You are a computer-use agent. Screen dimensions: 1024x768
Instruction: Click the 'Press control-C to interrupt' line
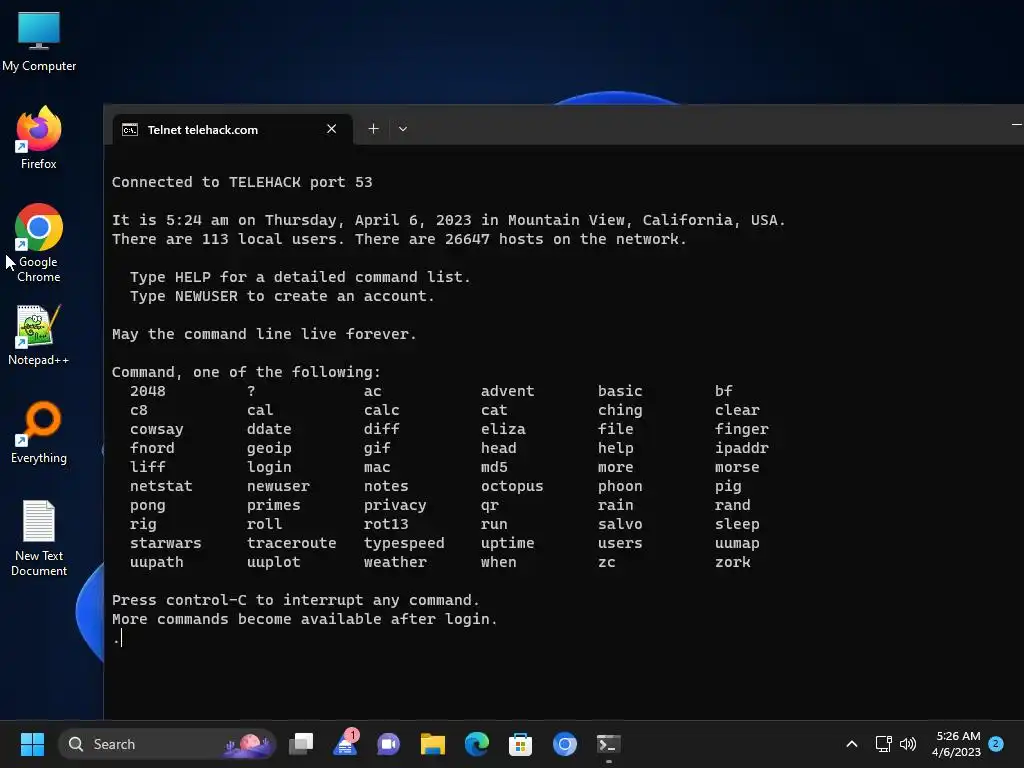[295, 600]
